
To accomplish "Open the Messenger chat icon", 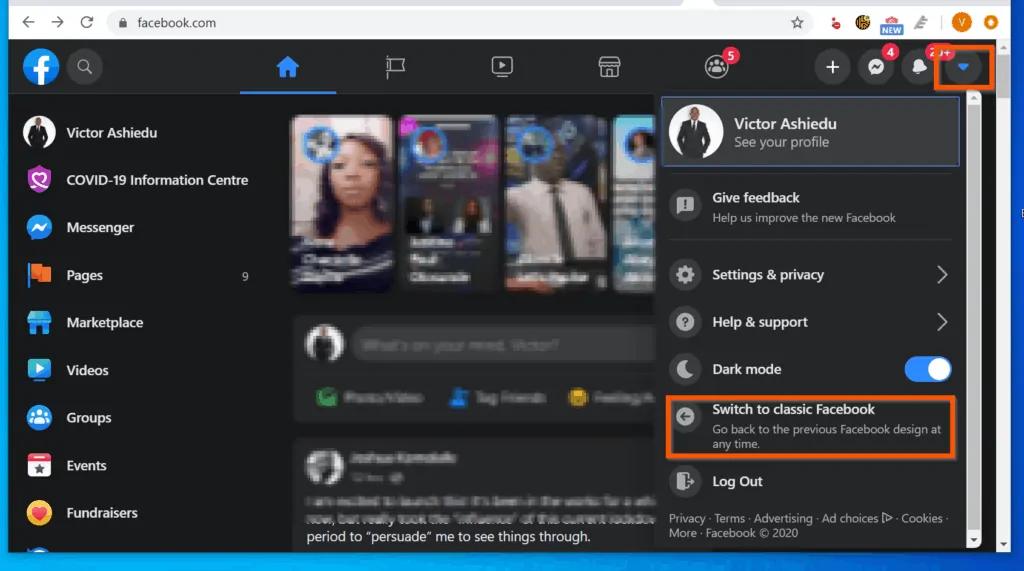I will tap(876, 67).
